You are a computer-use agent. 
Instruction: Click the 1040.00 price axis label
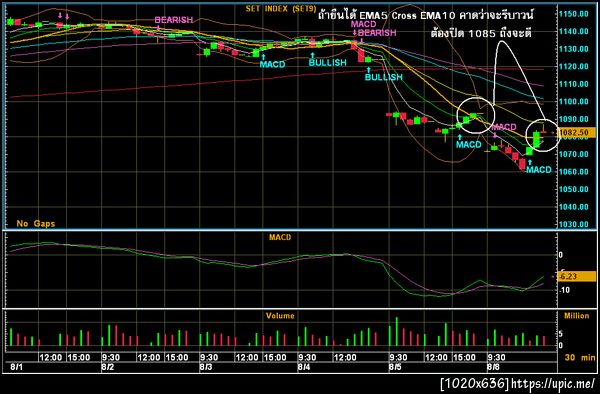(x=574, y=207)
